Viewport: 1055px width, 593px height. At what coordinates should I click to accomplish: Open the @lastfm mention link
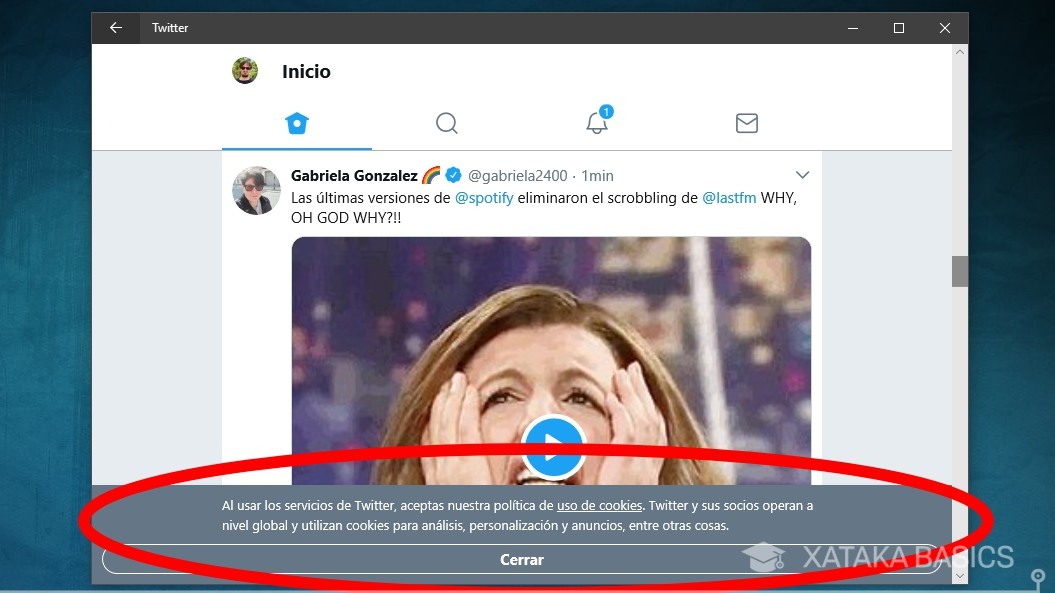click(729, 198)
